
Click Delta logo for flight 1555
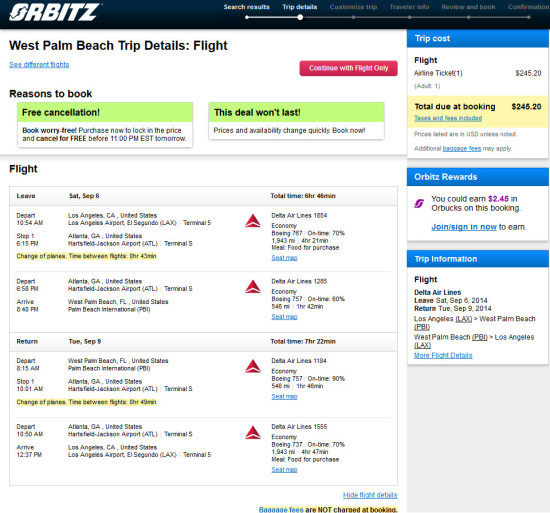coord(253,432)
